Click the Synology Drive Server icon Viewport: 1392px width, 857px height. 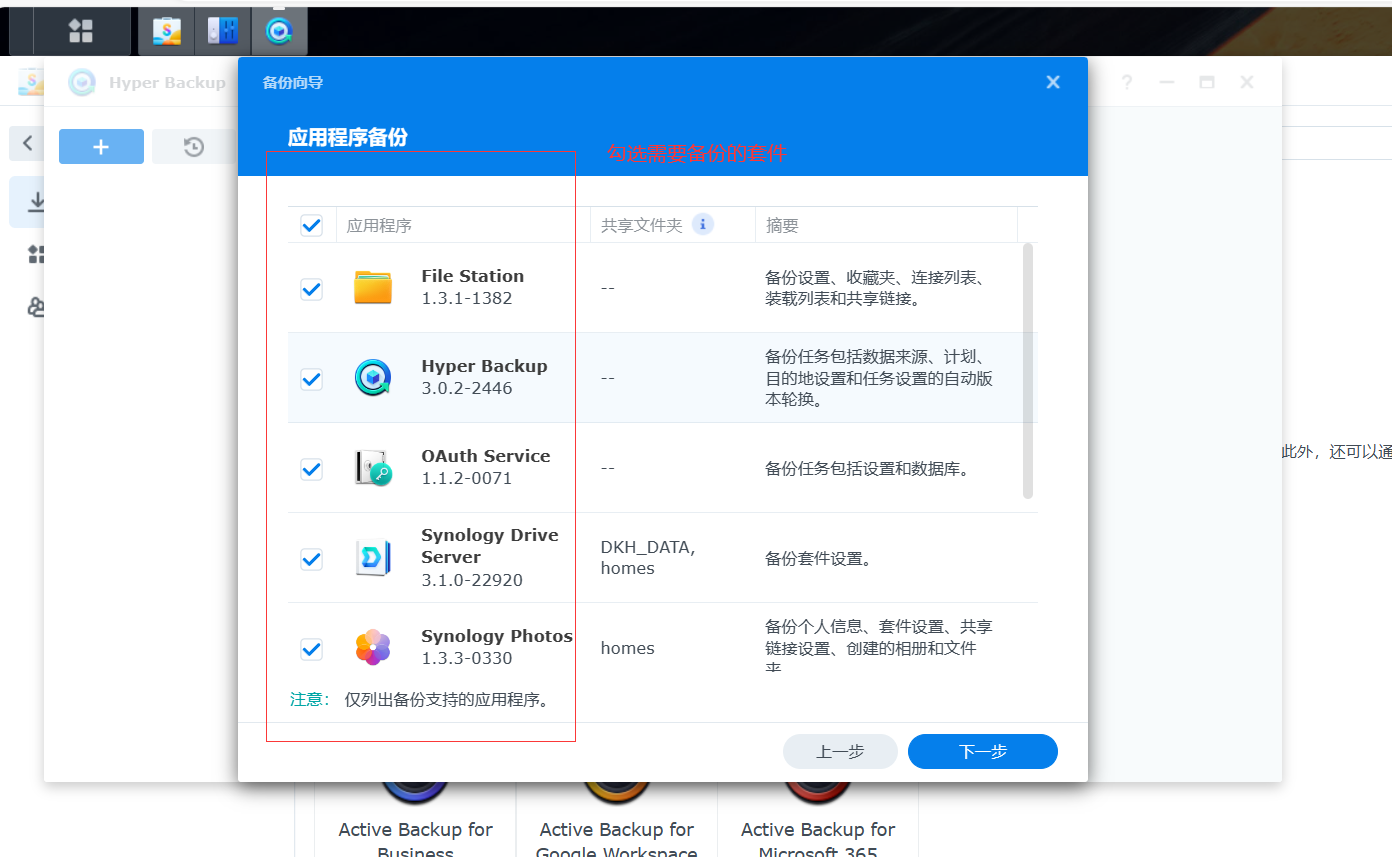coord(373,558)
